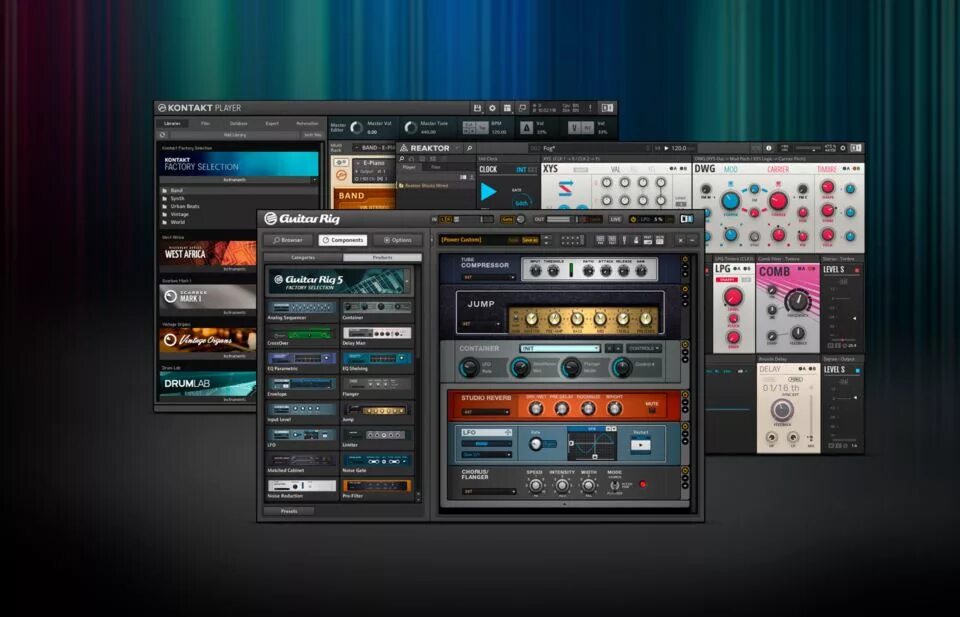Click the info icon in Reaktor header
The width and height of the screenshot is (960, 617).
[x=769, y=148]
